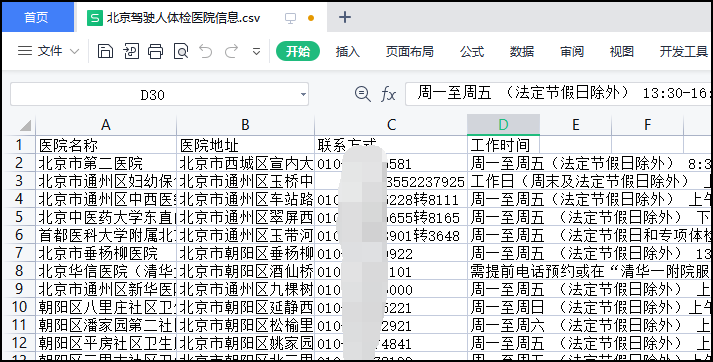Click the WPS spreadsheet icon on file tab
This screenshot has height=362, width=713.
[95, 18]
